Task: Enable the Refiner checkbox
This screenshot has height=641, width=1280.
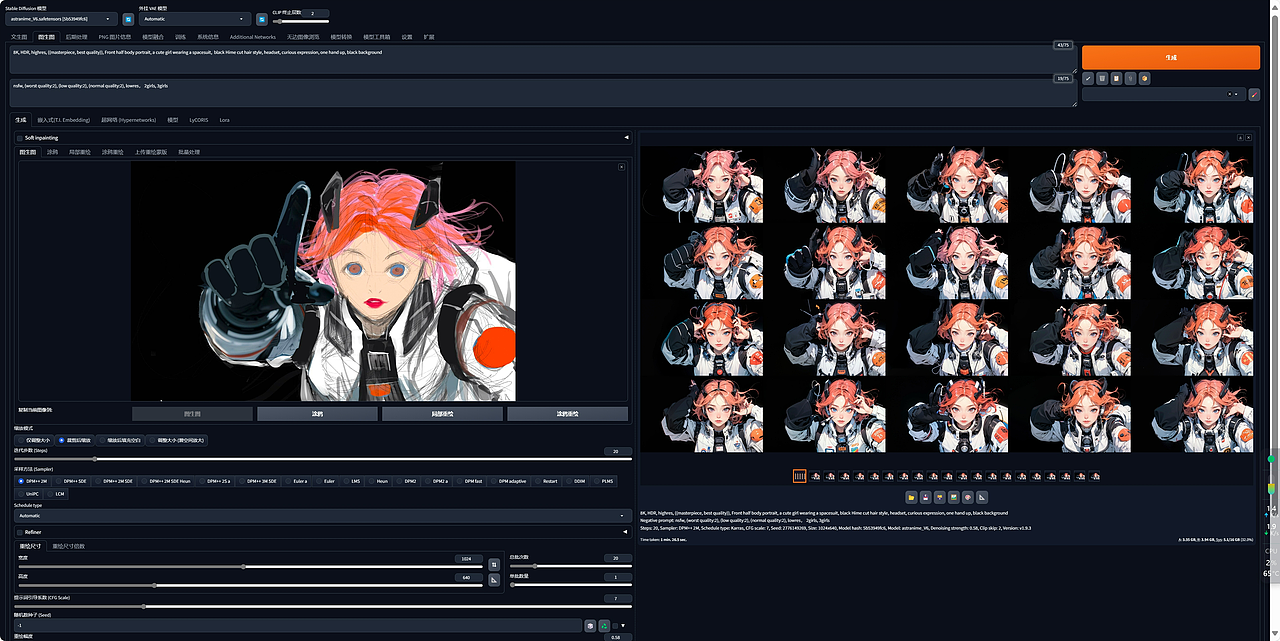Action: [x=20, y=532]
